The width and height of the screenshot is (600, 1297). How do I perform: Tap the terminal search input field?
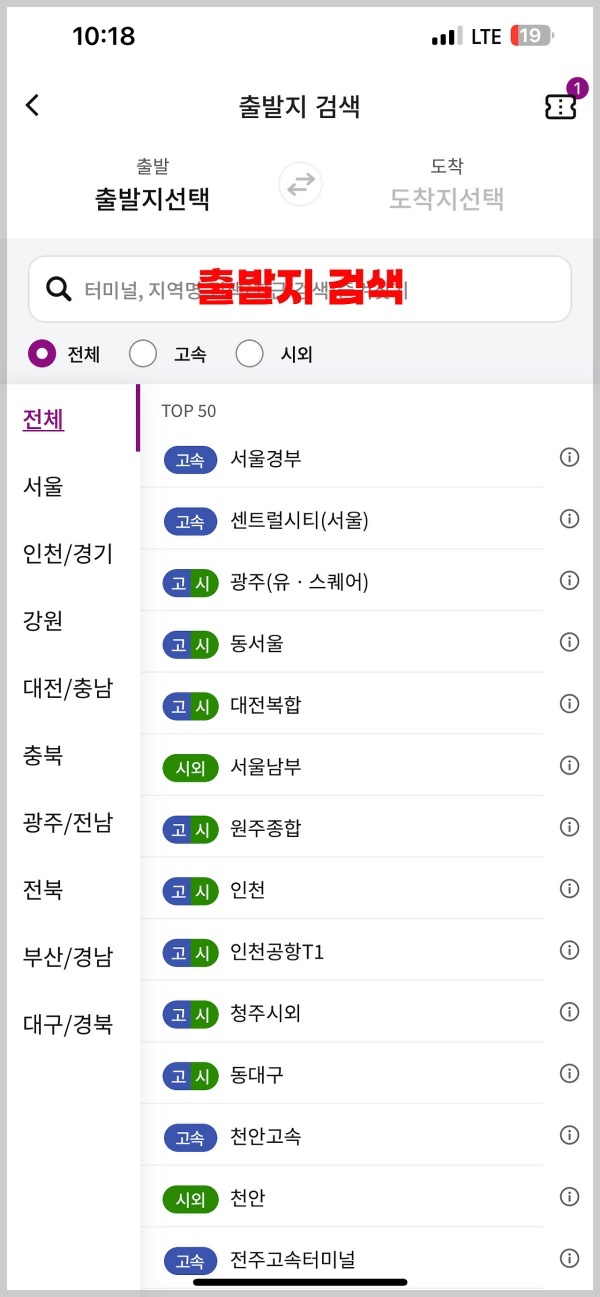click(x=300, y=287)
